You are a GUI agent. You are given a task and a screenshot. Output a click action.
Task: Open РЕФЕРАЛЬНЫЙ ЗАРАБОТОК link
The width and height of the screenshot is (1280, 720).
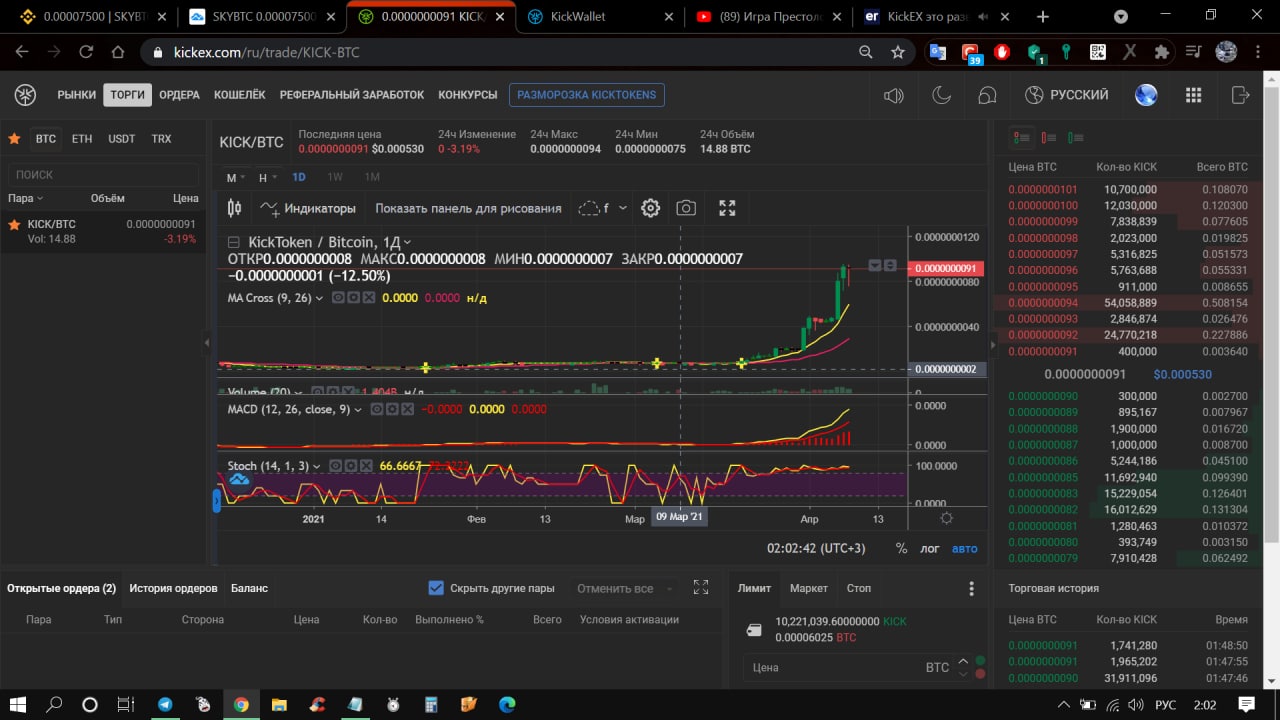click(352, 95)
